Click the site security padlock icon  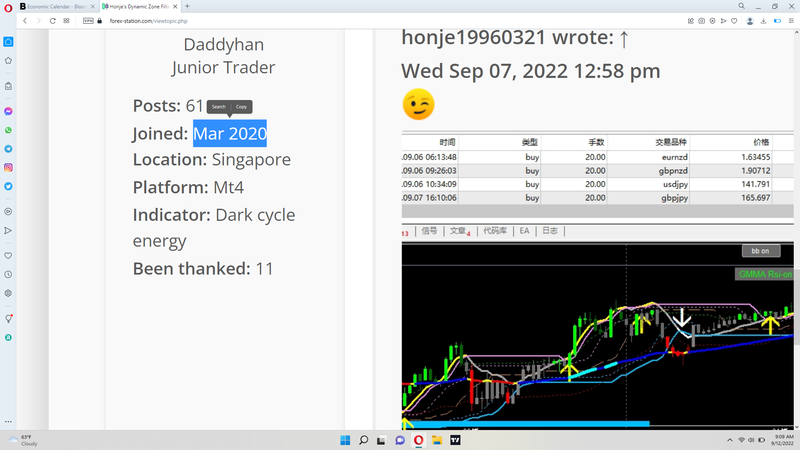100,21
